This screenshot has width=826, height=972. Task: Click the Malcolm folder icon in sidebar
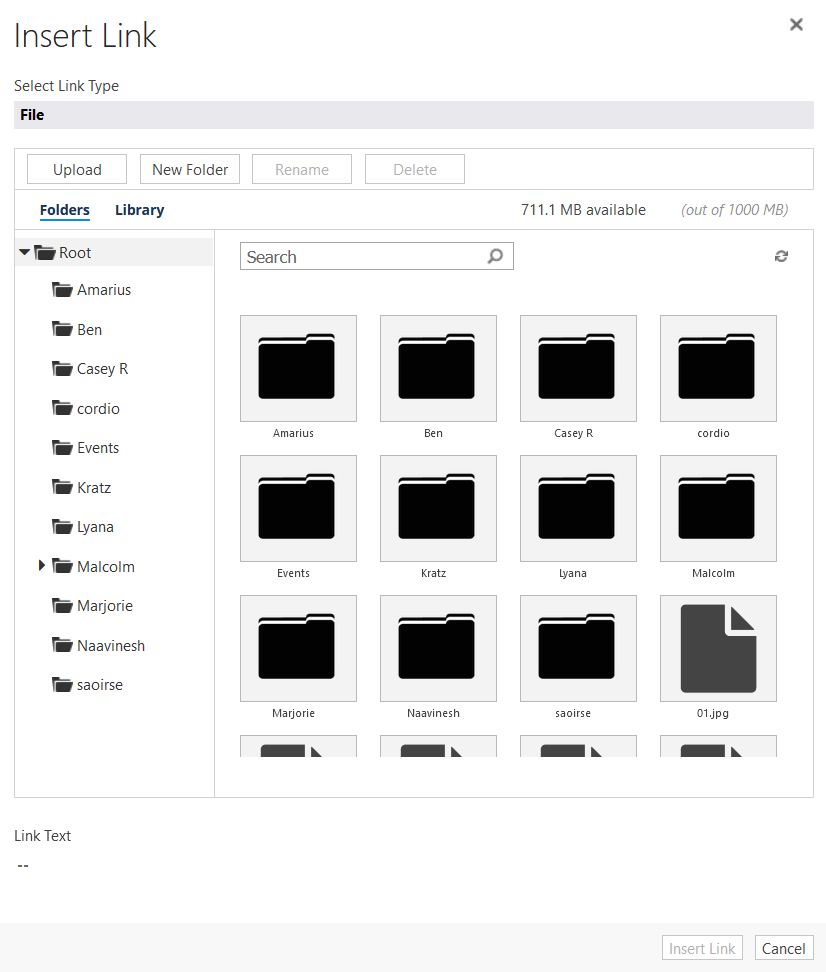point(61,566)
